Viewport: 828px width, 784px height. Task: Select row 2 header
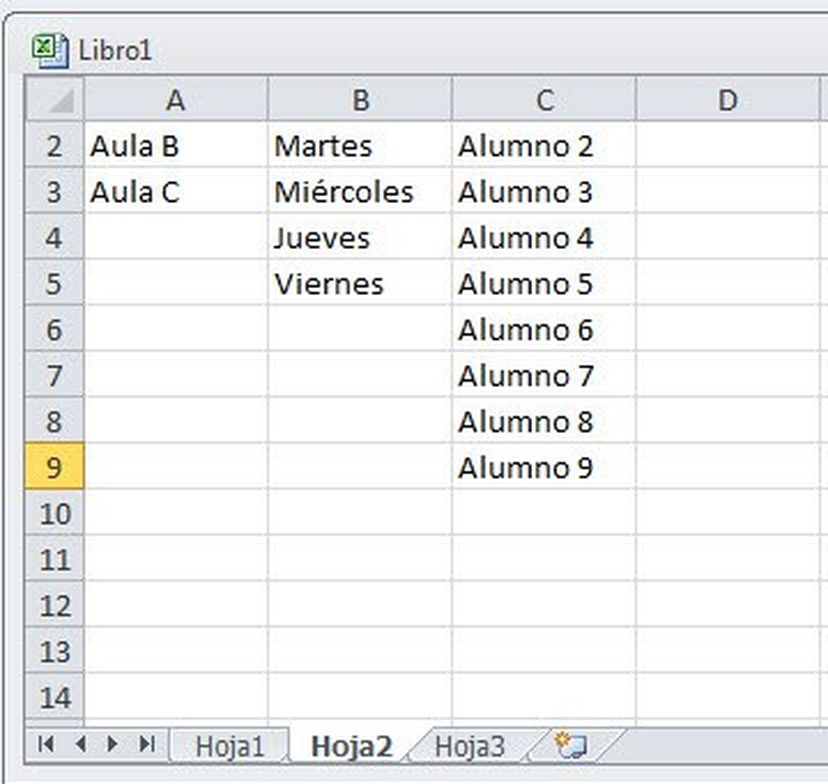[x=55, y=146]
